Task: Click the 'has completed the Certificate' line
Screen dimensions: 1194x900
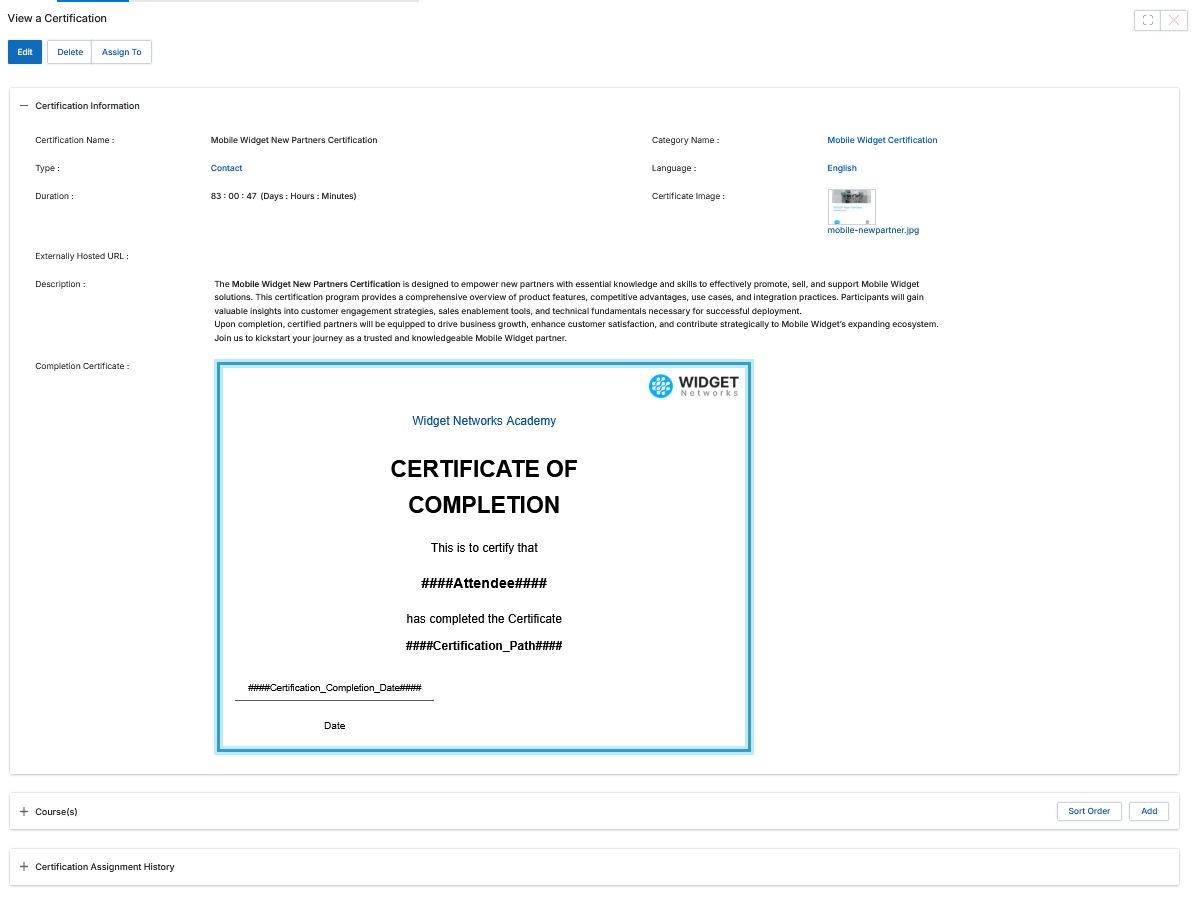Action: click(484, 619)
